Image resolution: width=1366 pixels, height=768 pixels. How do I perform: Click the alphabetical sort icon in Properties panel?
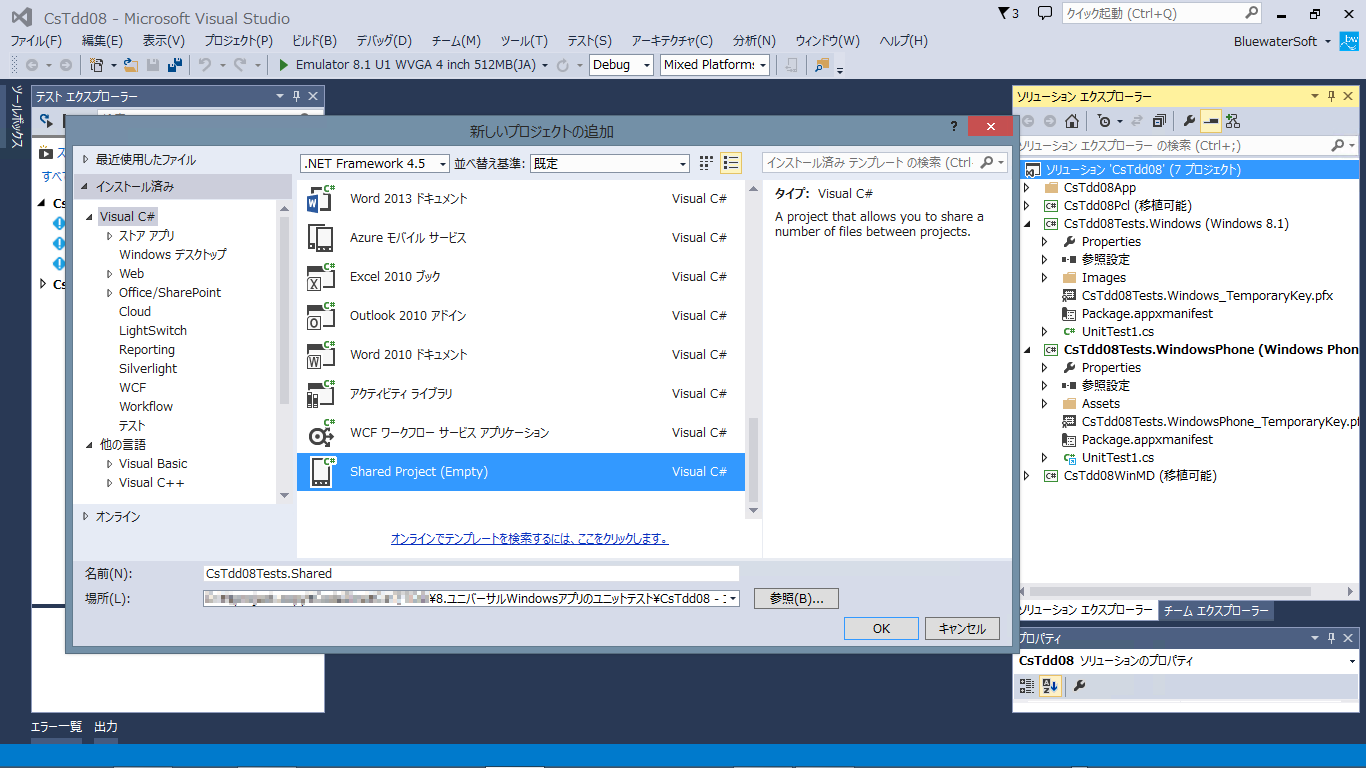1049,686
